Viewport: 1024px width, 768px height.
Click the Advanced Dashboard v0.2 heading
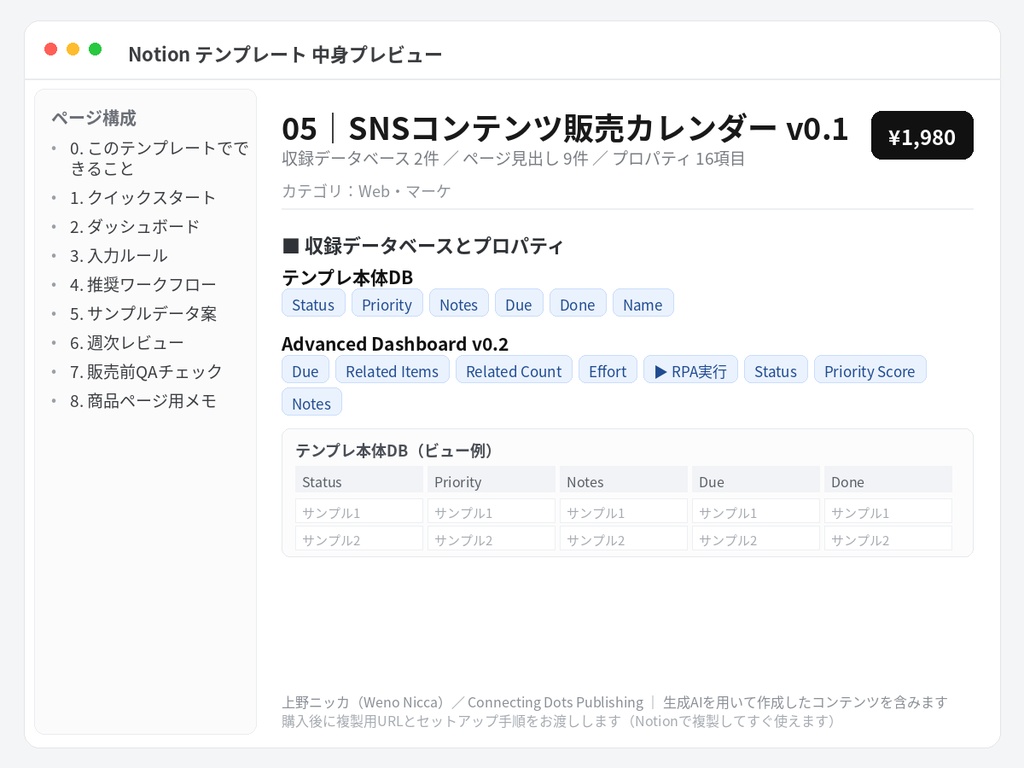pyautogui.click(x=395, y=344)
